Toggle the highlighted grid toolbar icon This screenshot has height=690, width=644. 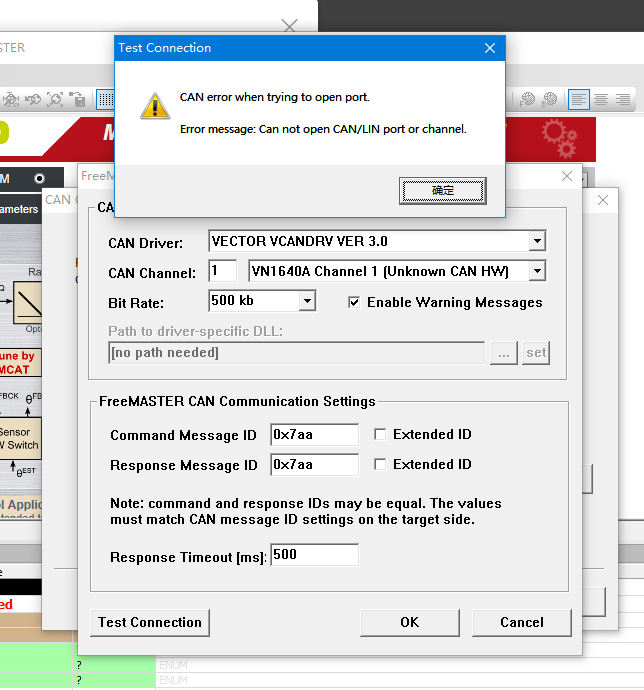click(x=106, y=99)
